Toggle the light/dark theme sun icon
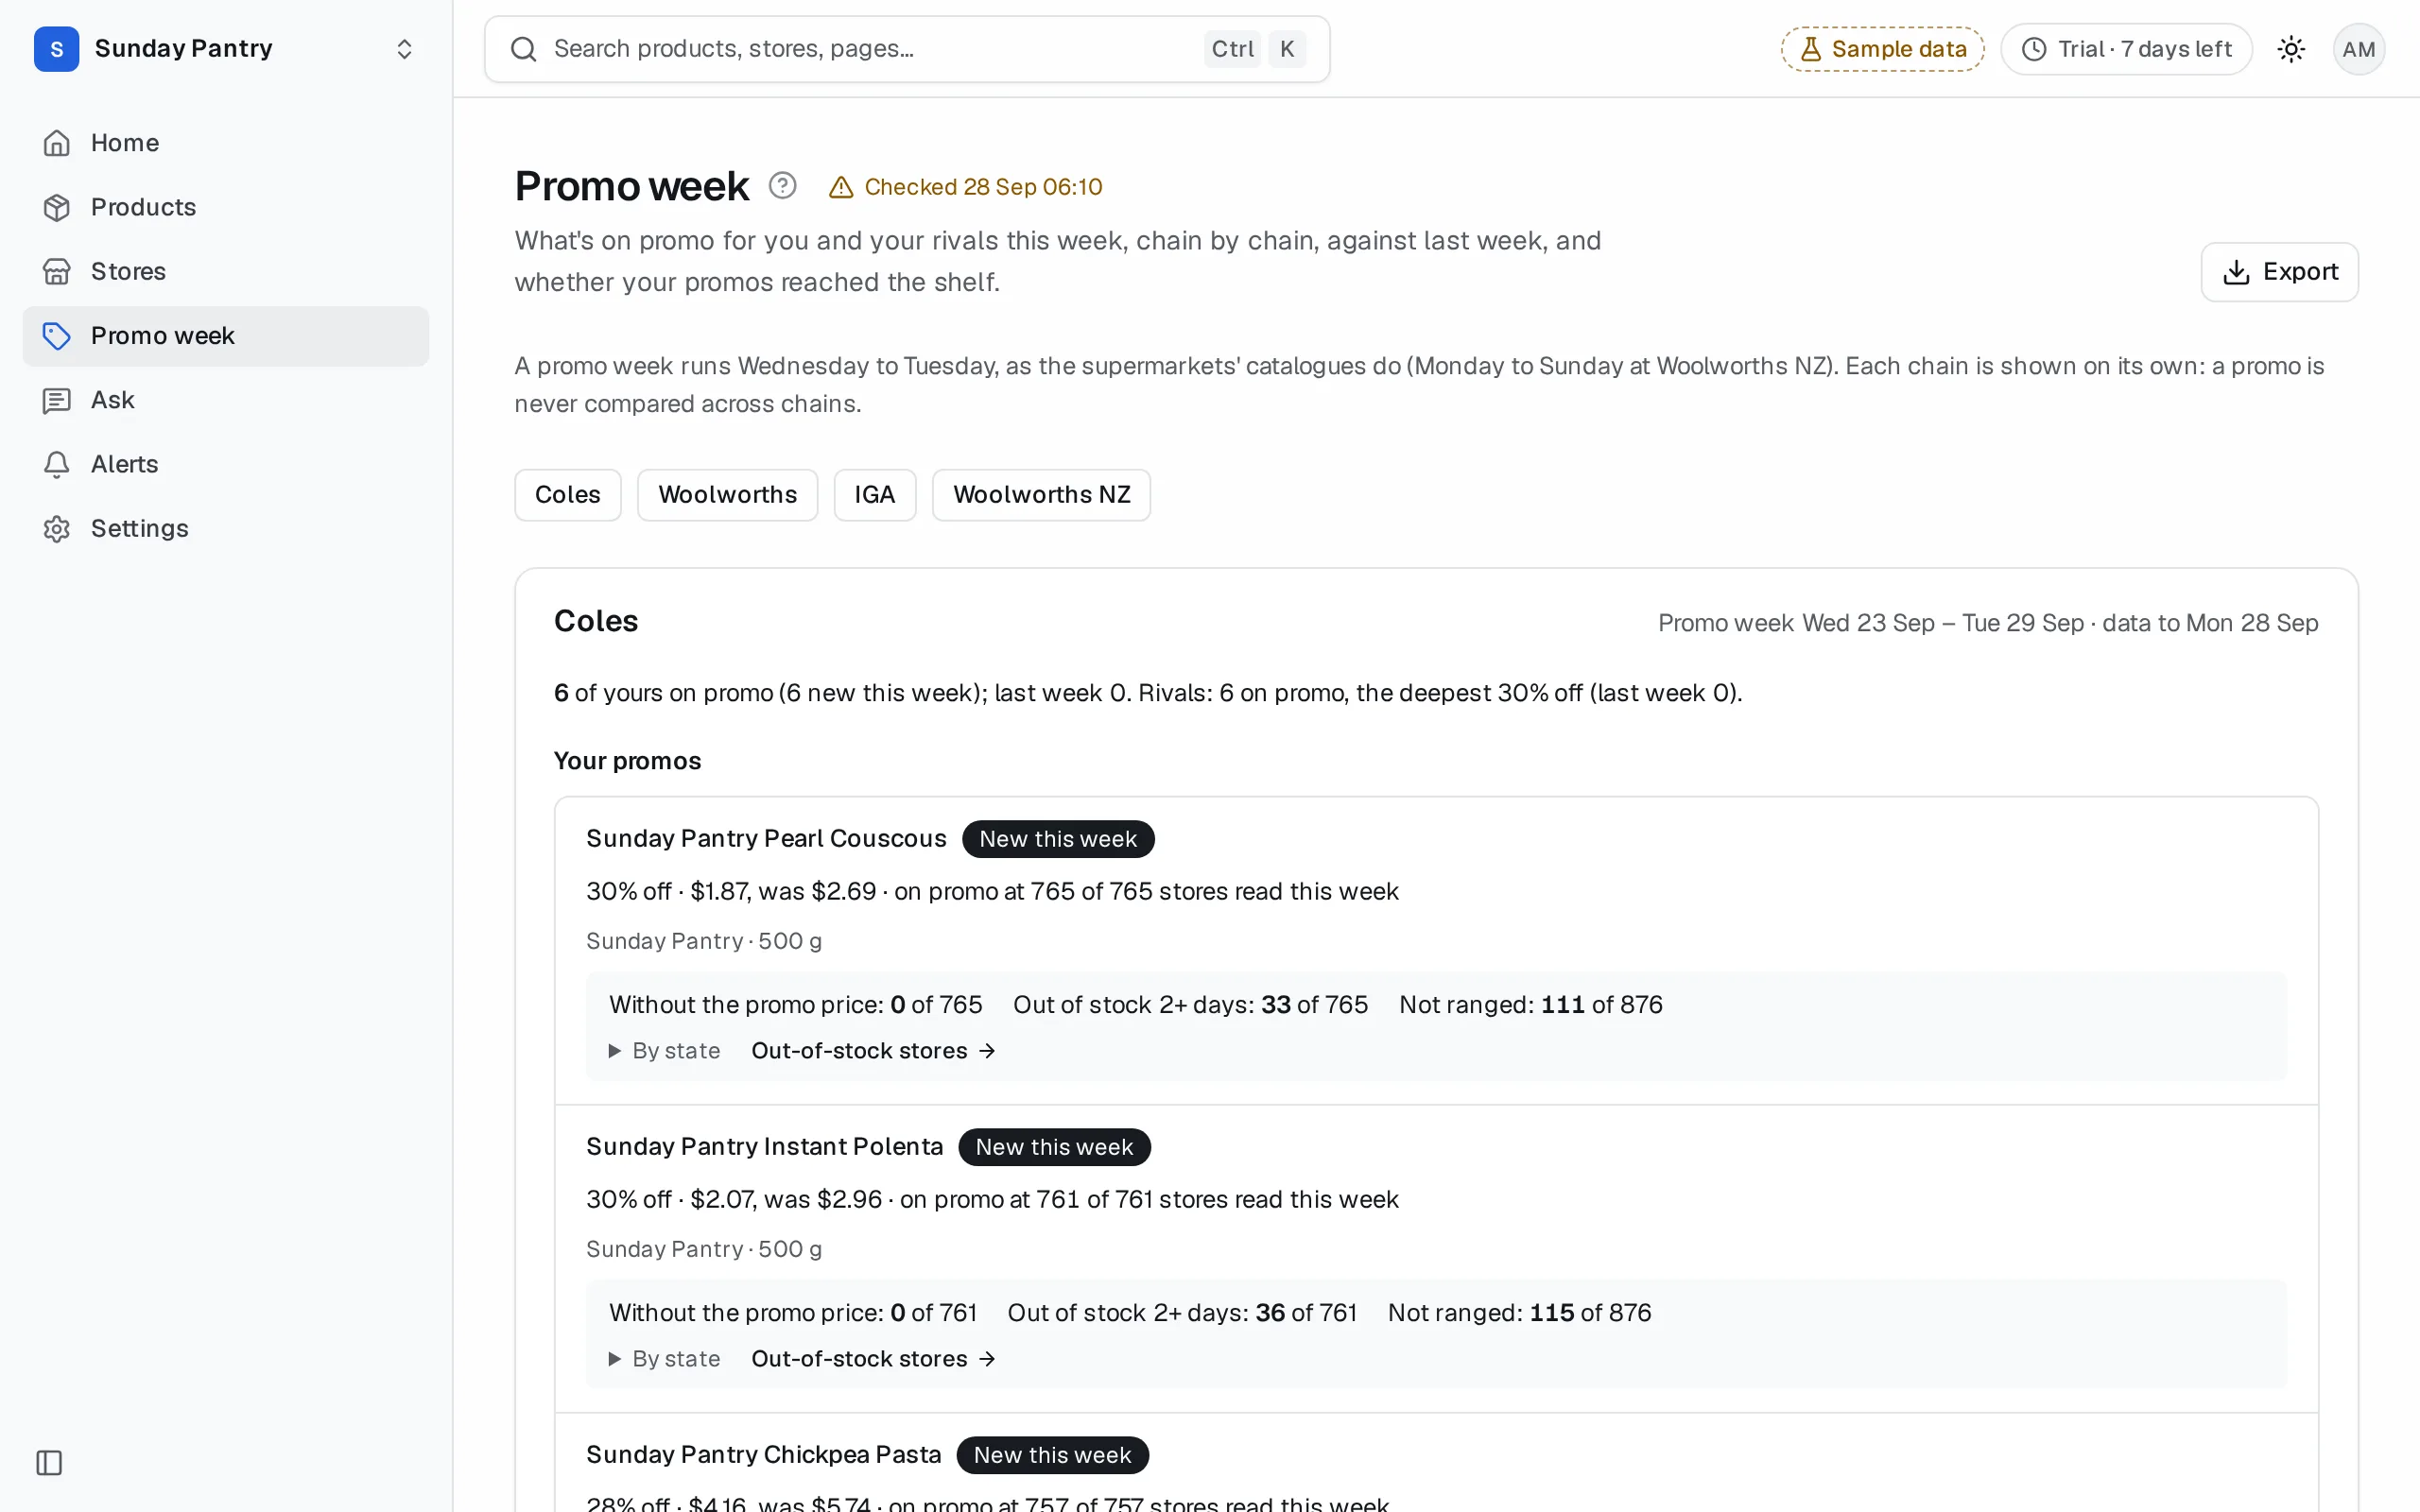Viewport: 2420px width, 1512px height. pyautogui.click(x=2291, y=49)
